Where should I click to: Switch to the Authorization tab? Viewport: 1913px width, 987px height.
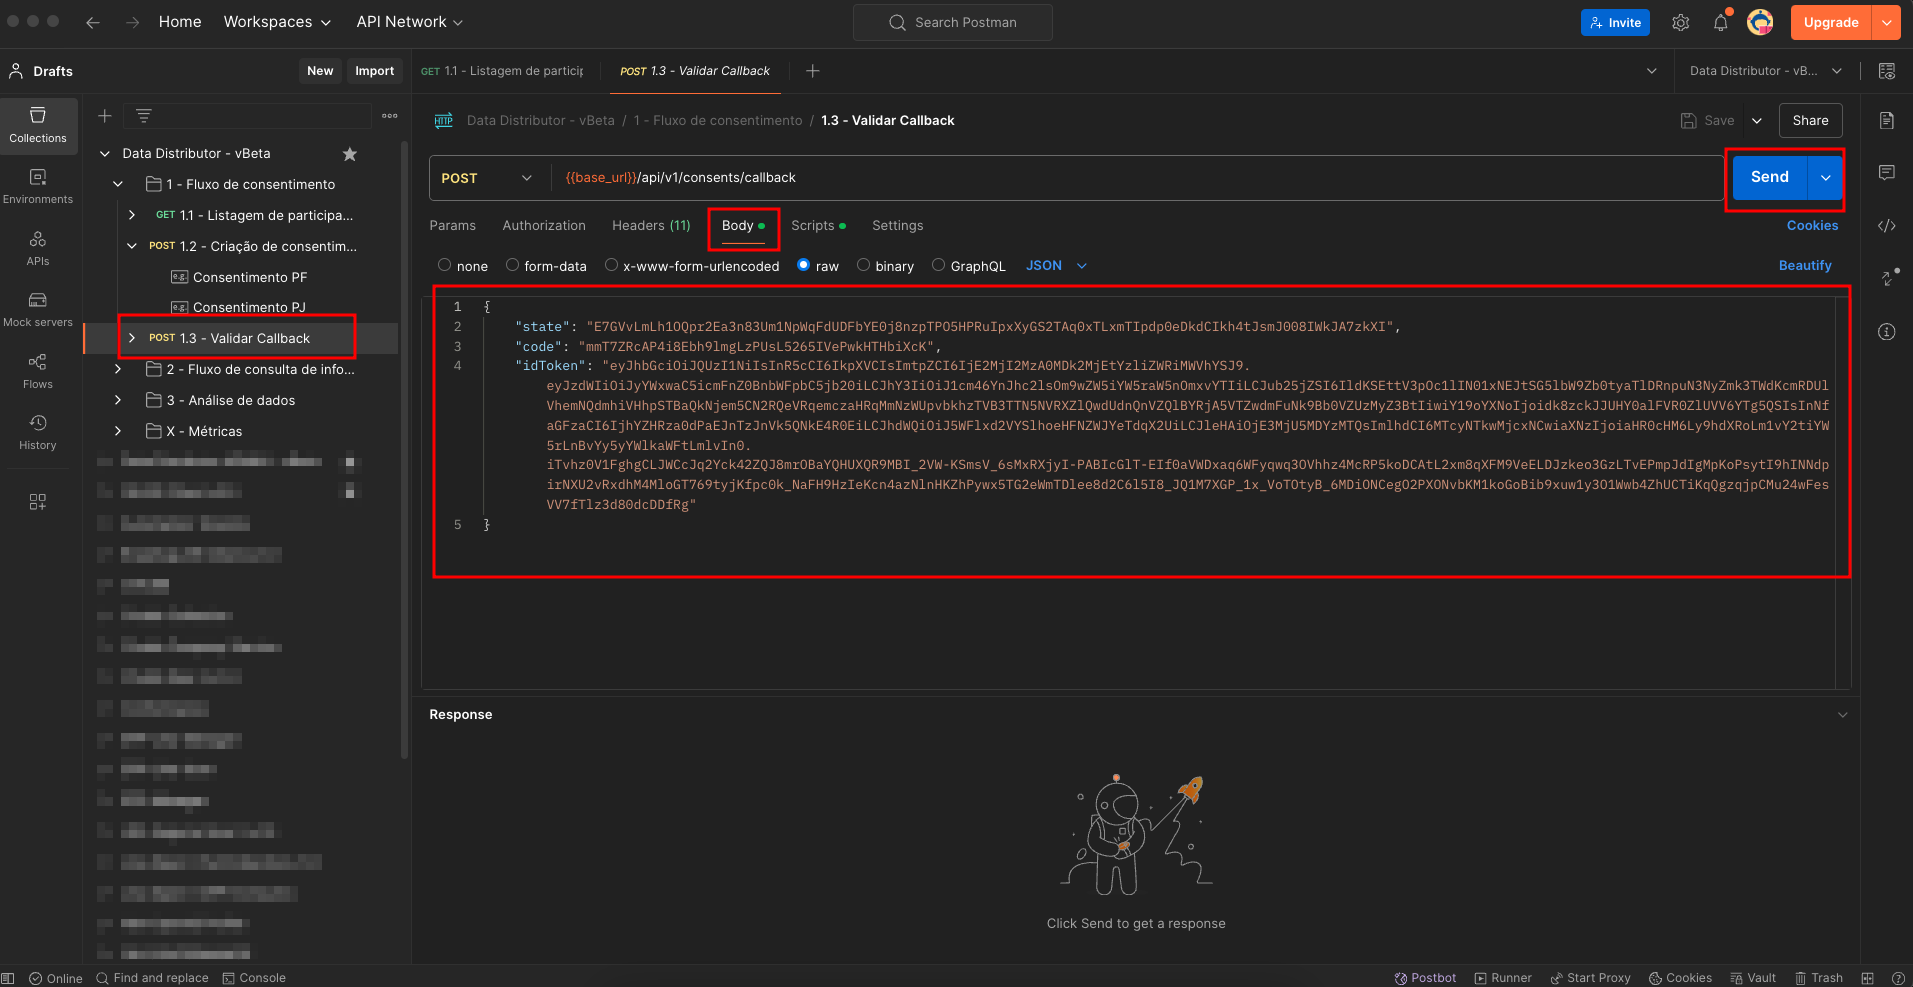544,226
